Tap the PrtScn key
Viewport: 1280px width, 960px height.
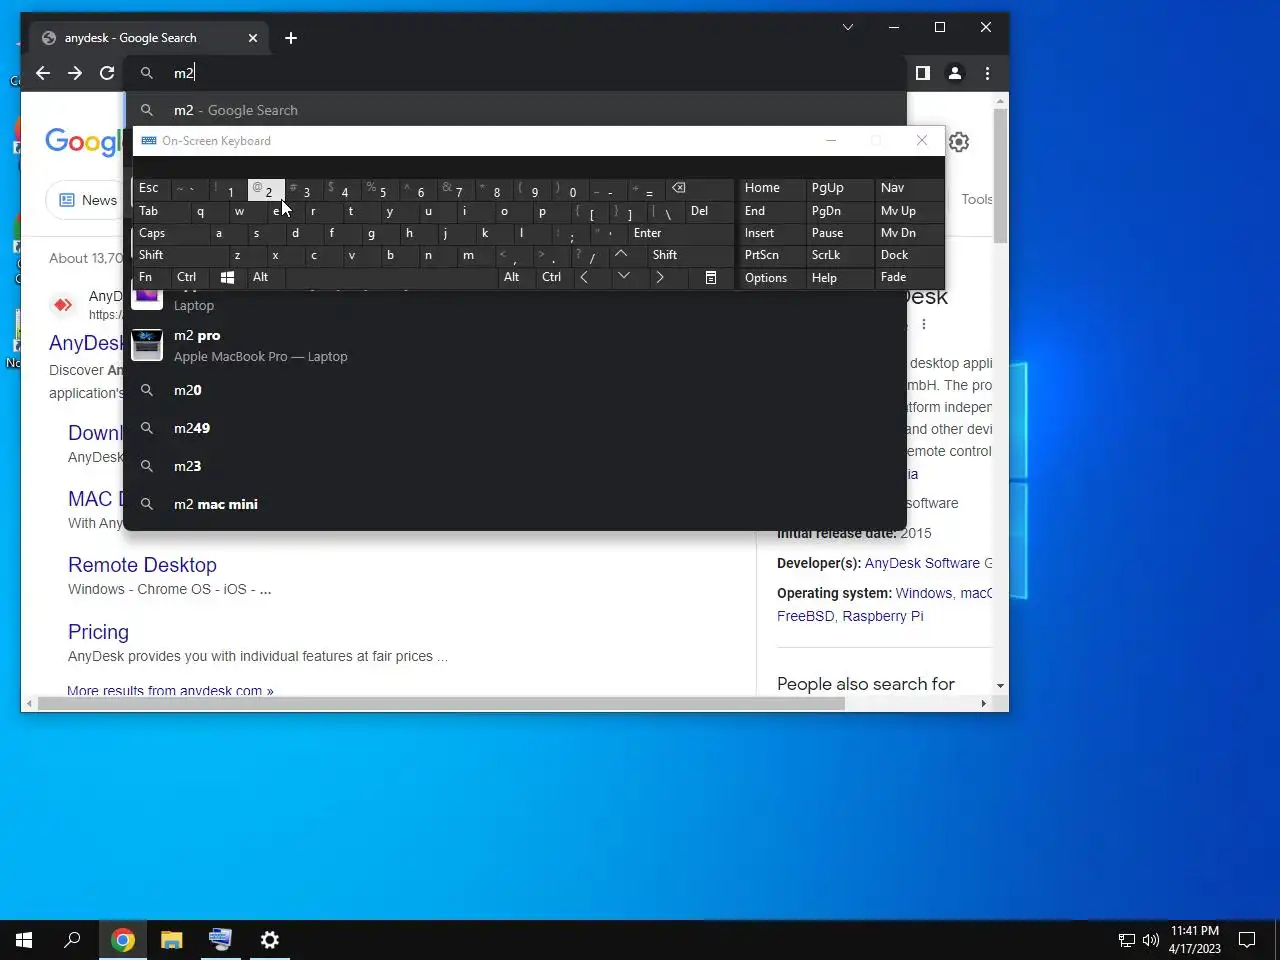click(x=771, y=255)
